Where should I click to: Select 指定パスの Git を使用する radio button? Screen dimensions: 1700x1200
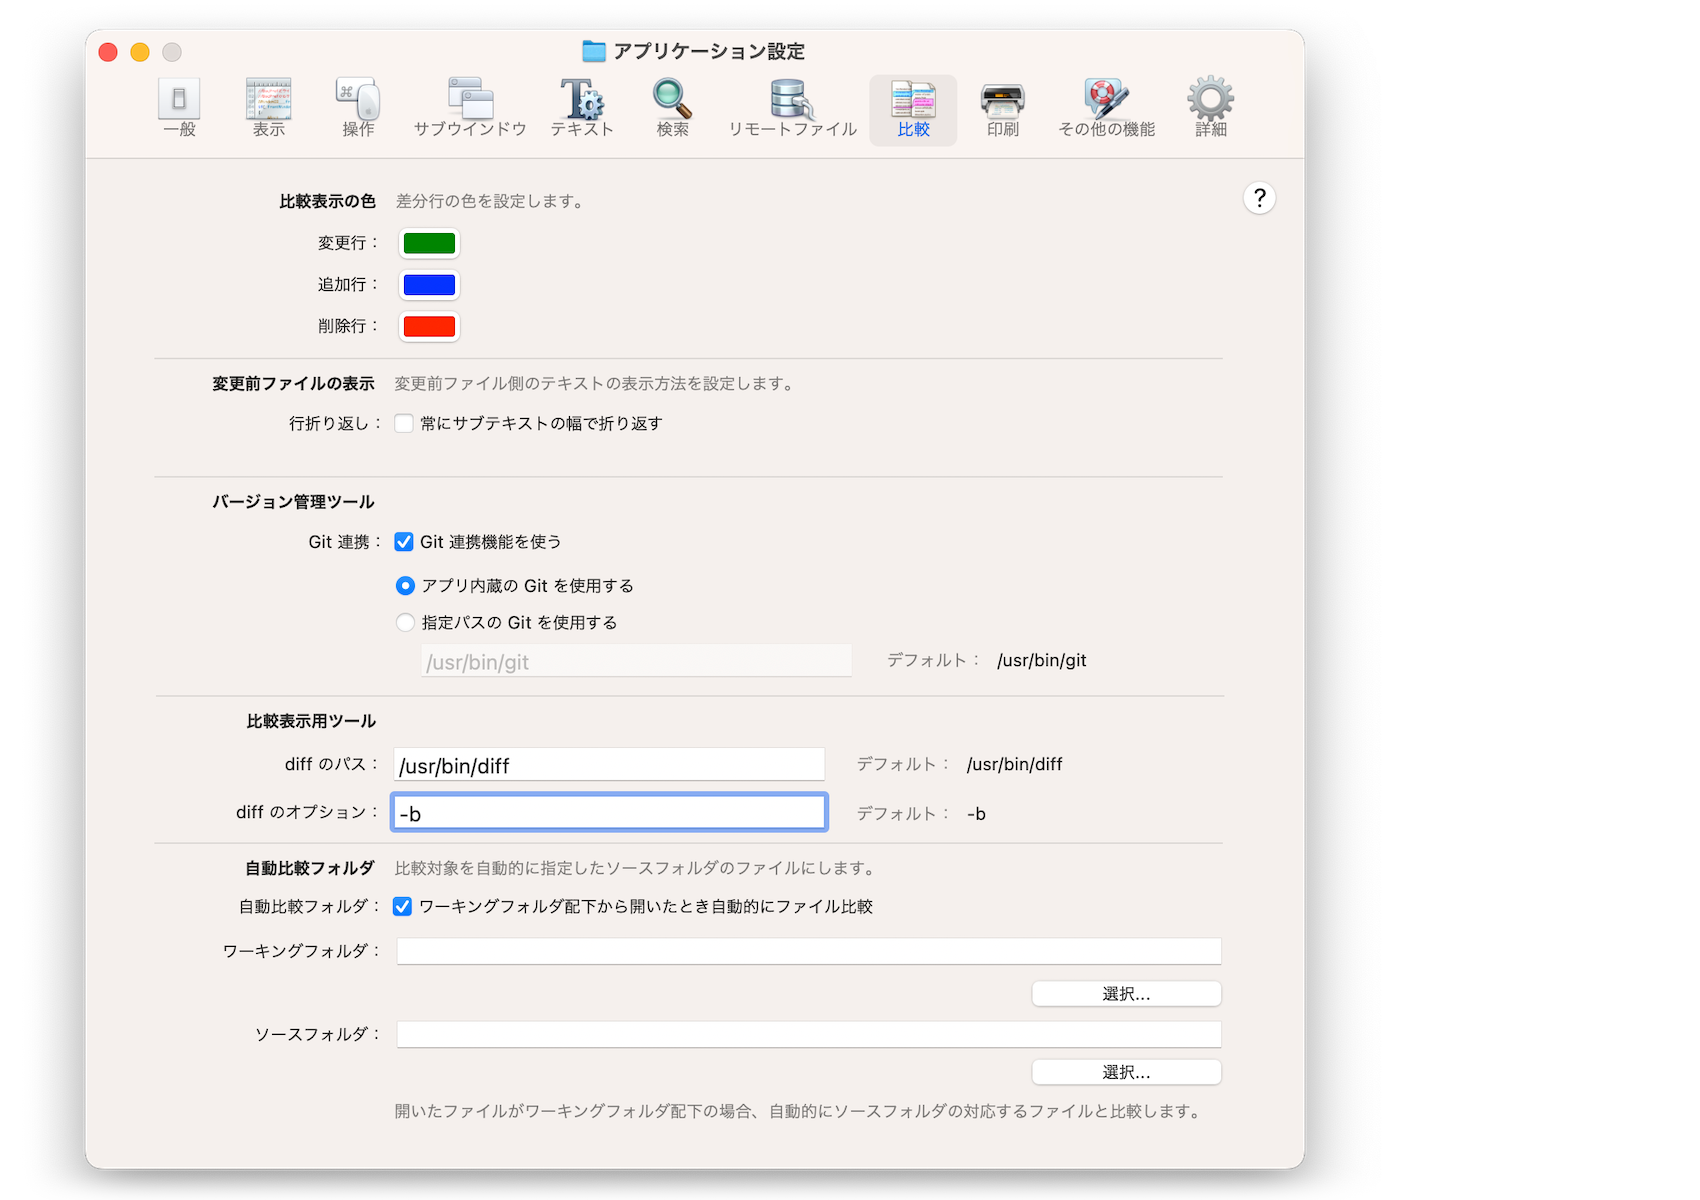click(405, 623)
